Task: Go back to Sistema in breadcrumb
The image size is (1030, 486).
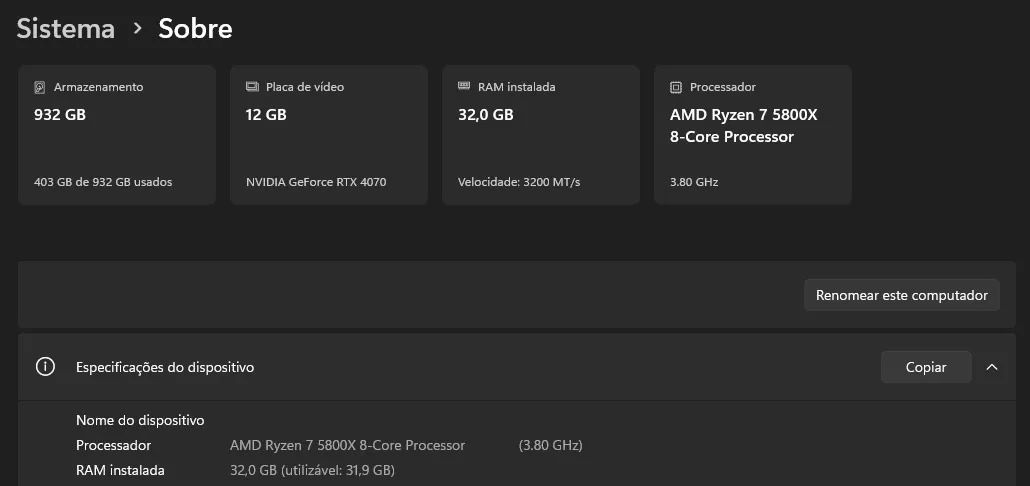Action: [x=66, y=29]
